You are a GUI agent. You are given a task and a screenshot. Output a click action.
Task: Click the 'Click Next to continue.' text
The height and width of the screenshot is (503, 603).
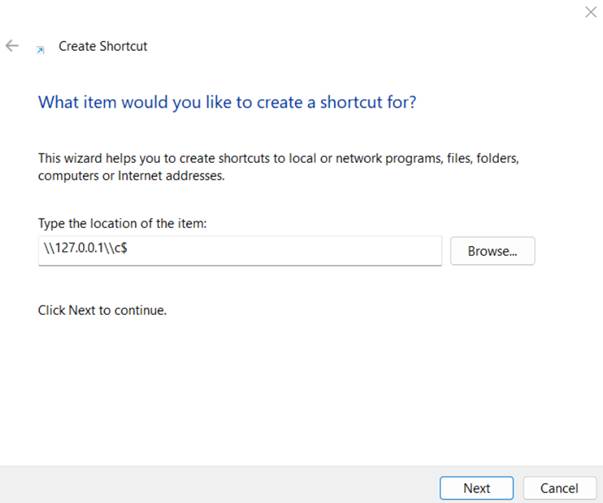[x=102, y=310]
